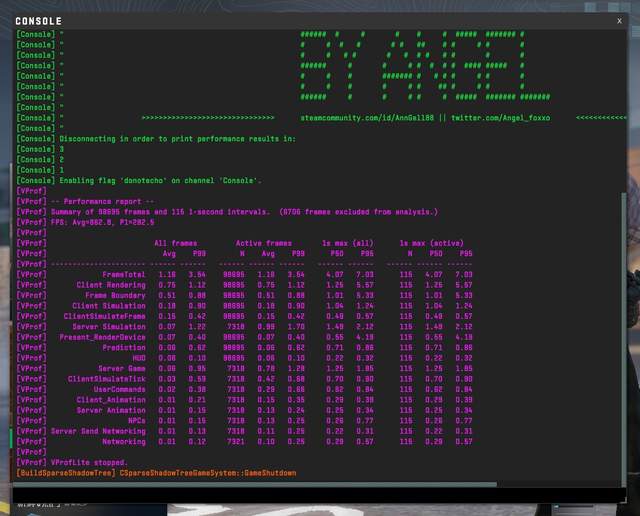The height and width of the screenshot is (516, 640).
Task: Click the 'Prediction' row label
Action: 124,348
